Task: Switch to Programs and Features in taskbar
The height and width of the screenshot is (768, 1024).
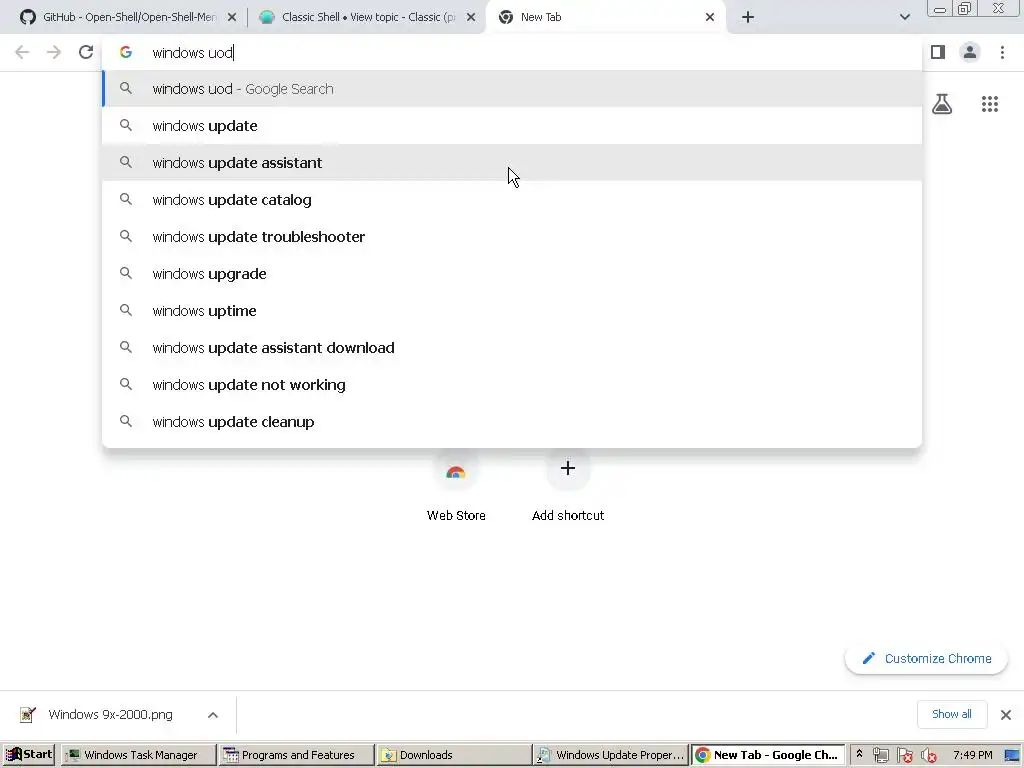Action: point(296,754)
